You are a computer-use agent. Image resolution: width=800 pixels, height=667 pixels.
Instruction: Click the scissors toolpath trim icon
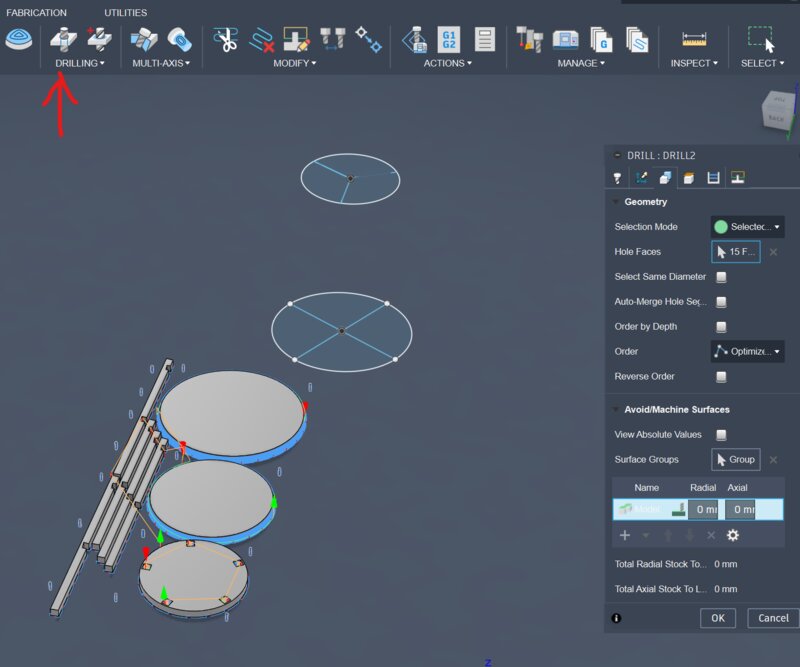point(225,39)
